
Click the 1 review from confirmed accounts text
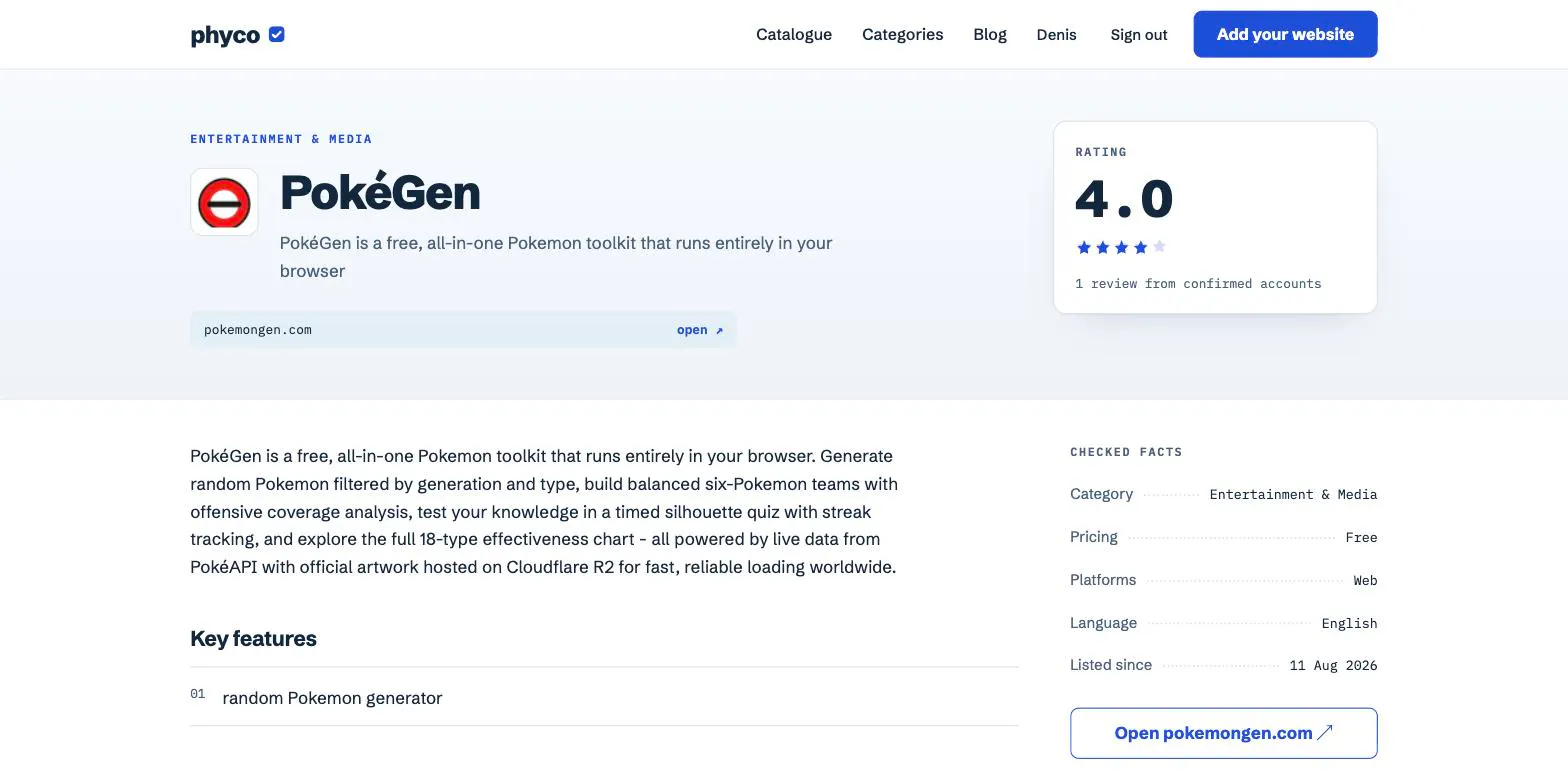pos(1198,284)
